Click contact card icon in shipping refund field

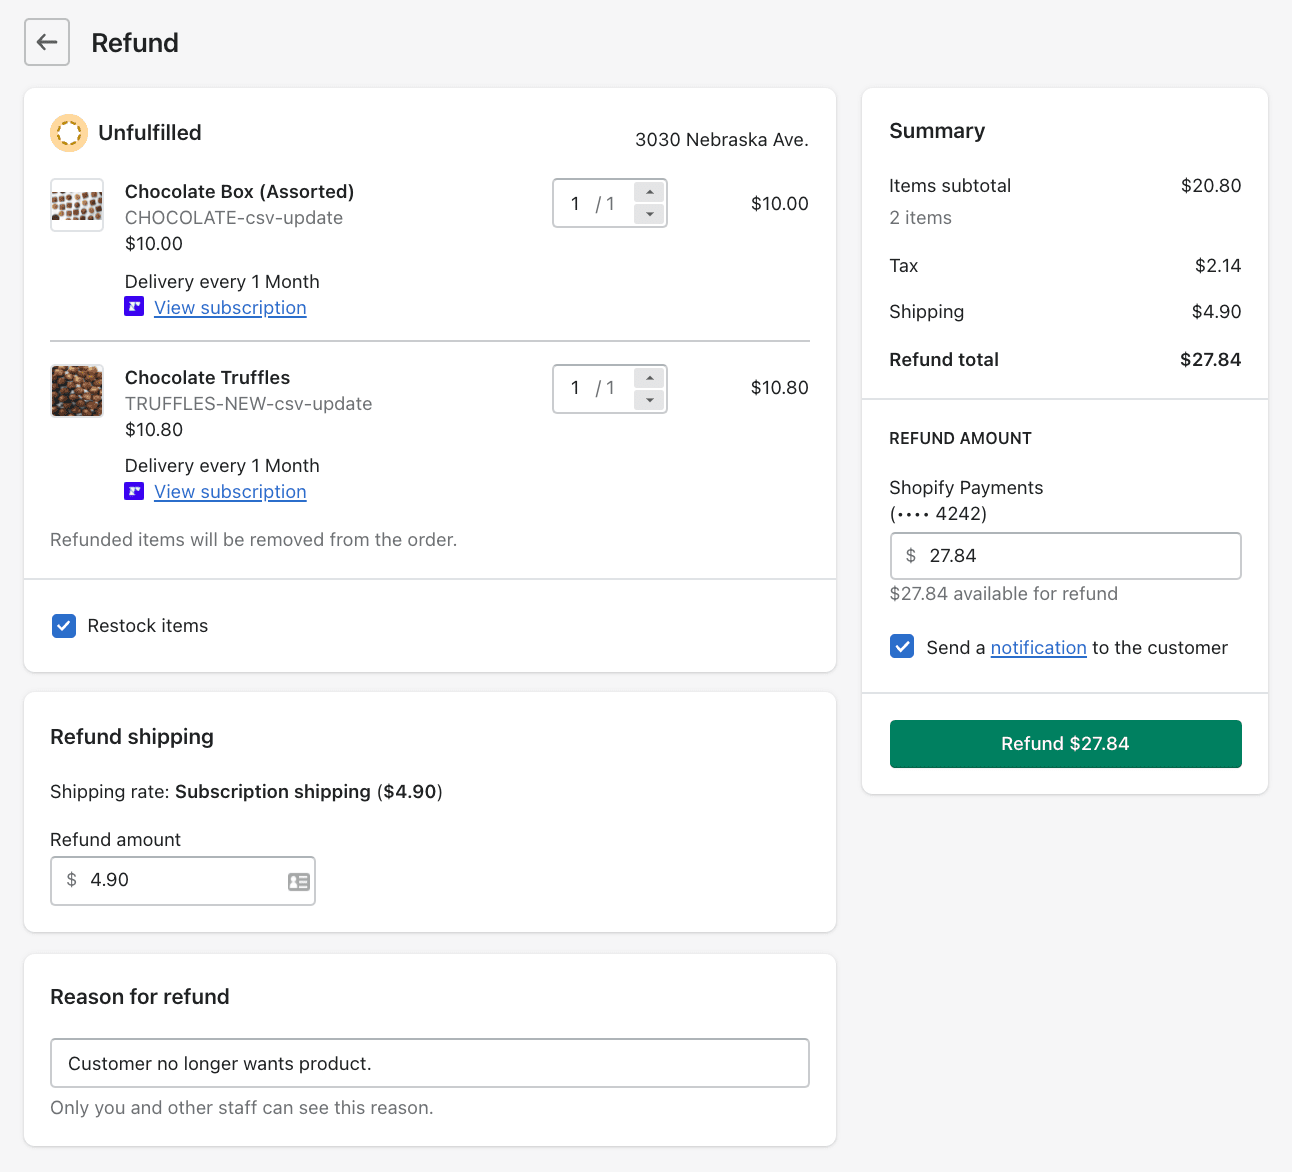coord(298,881)
